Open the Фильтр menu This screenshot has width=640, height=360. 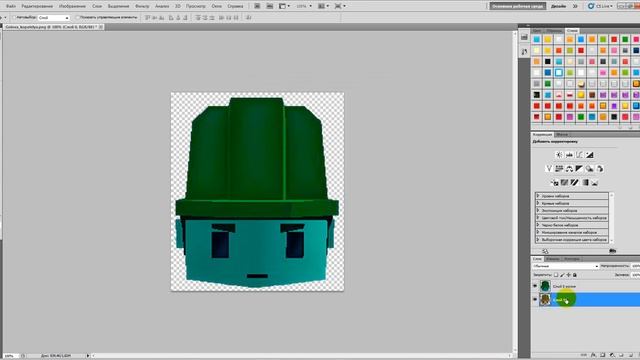pyautogui.click(x=142, y=6)
